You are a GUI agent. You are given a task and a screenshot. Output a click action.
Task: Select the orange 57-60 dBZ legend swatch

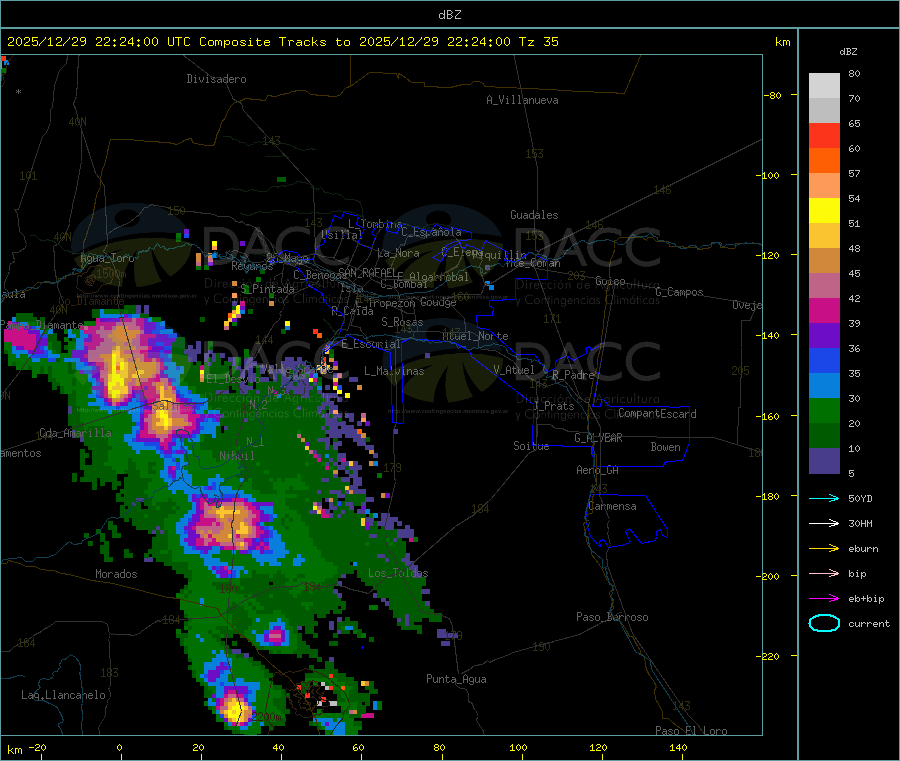click(824, 161)
